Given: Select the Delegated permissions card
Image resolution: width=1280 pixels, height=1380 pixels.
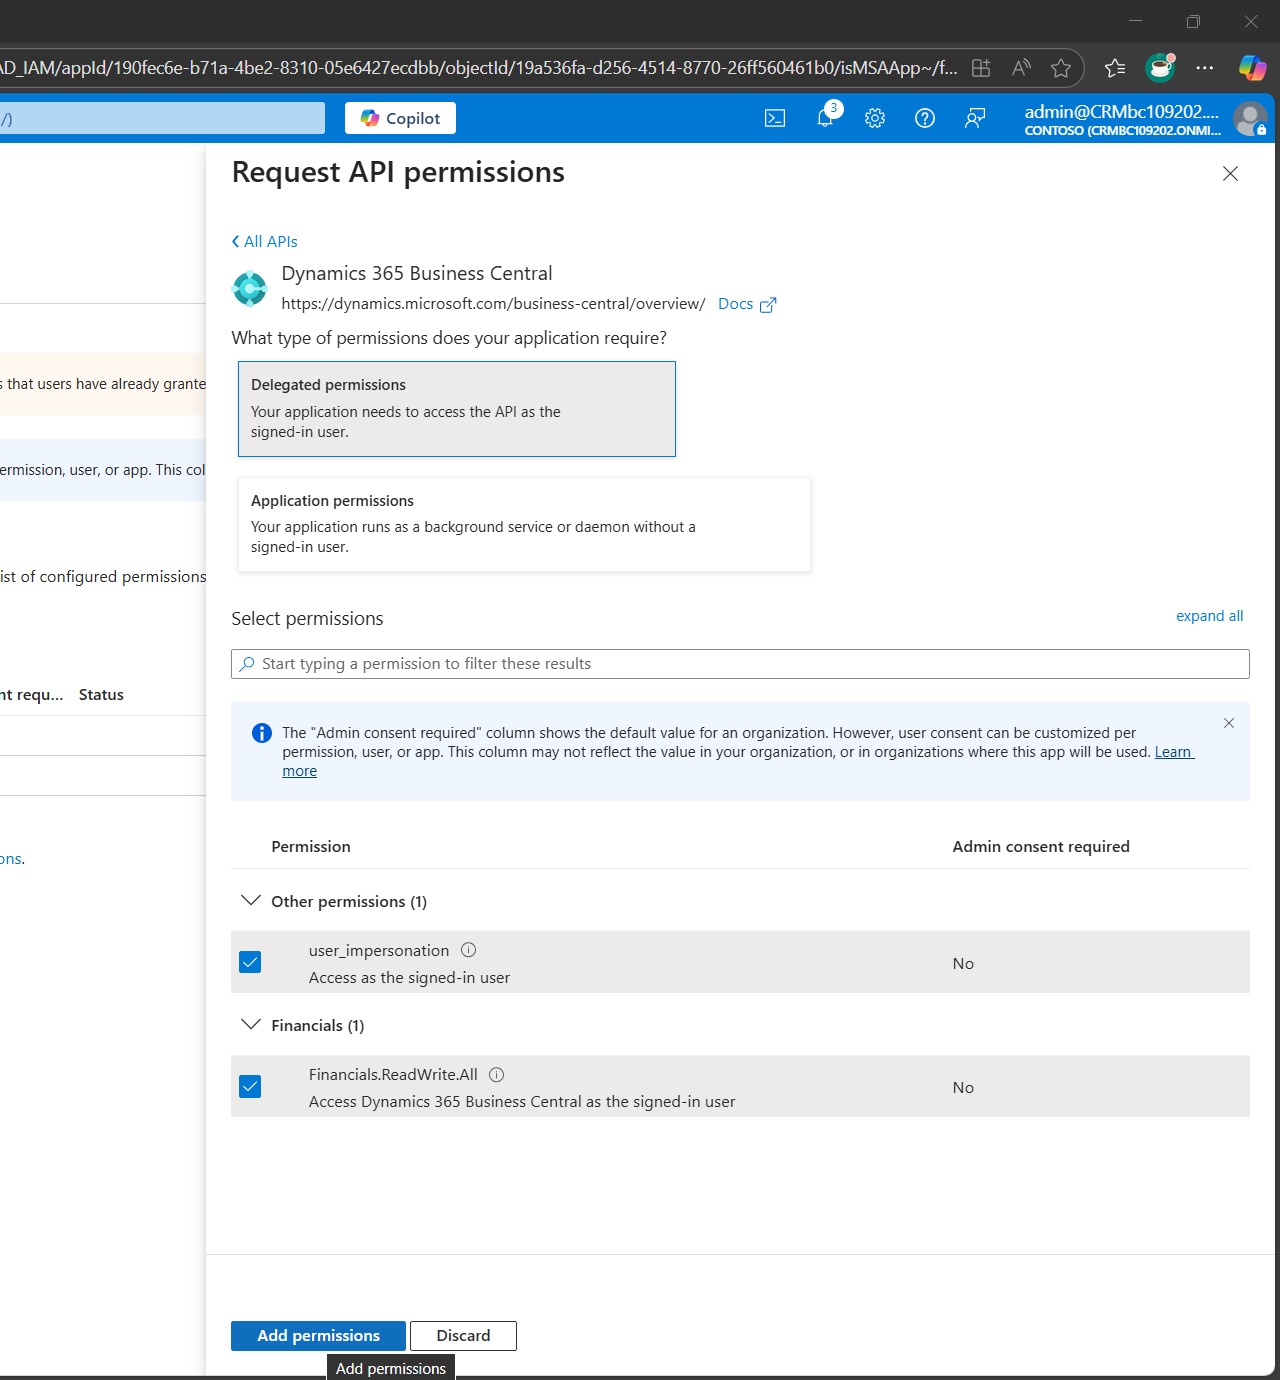Looking at the screenshot, I should pyautogui.click(x=457, y=409).
